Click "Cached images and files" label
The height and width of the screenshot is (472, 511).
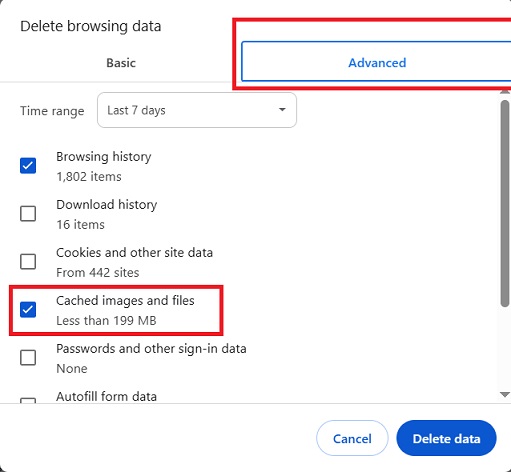(x=125, y=301)
